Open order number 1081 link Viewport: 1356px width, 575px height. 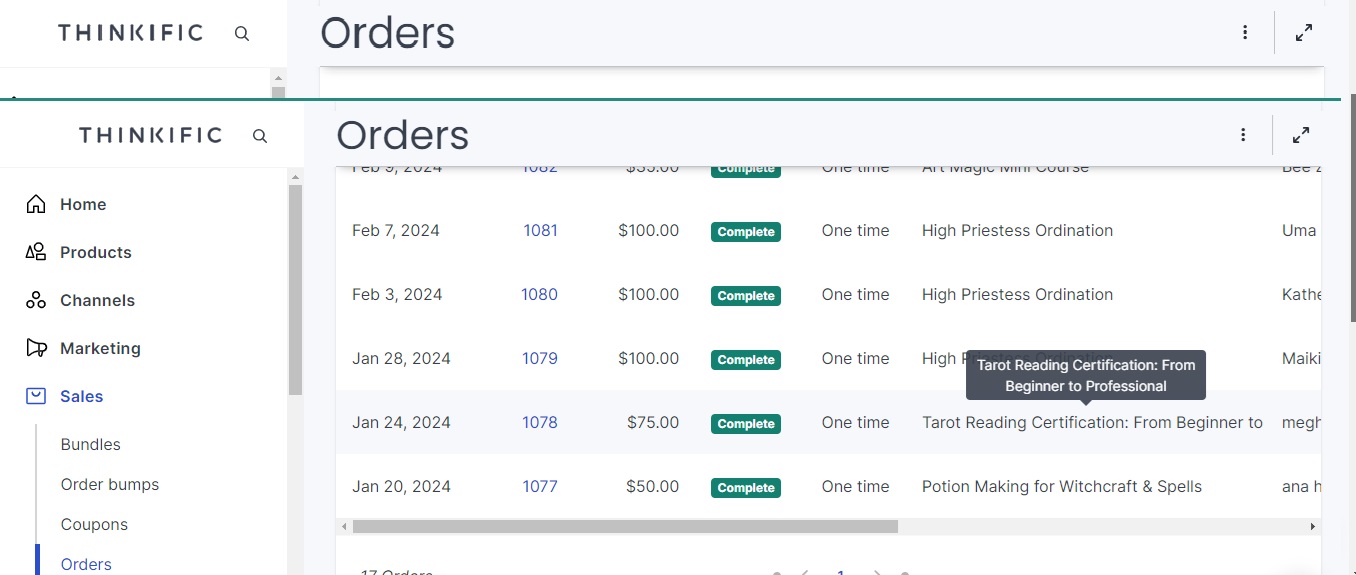click(540, 230)
